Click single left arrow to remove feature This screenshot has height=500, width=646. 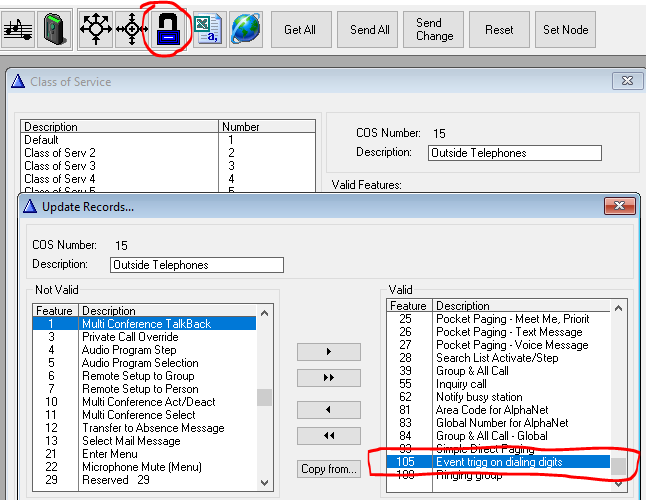point(329,410)
